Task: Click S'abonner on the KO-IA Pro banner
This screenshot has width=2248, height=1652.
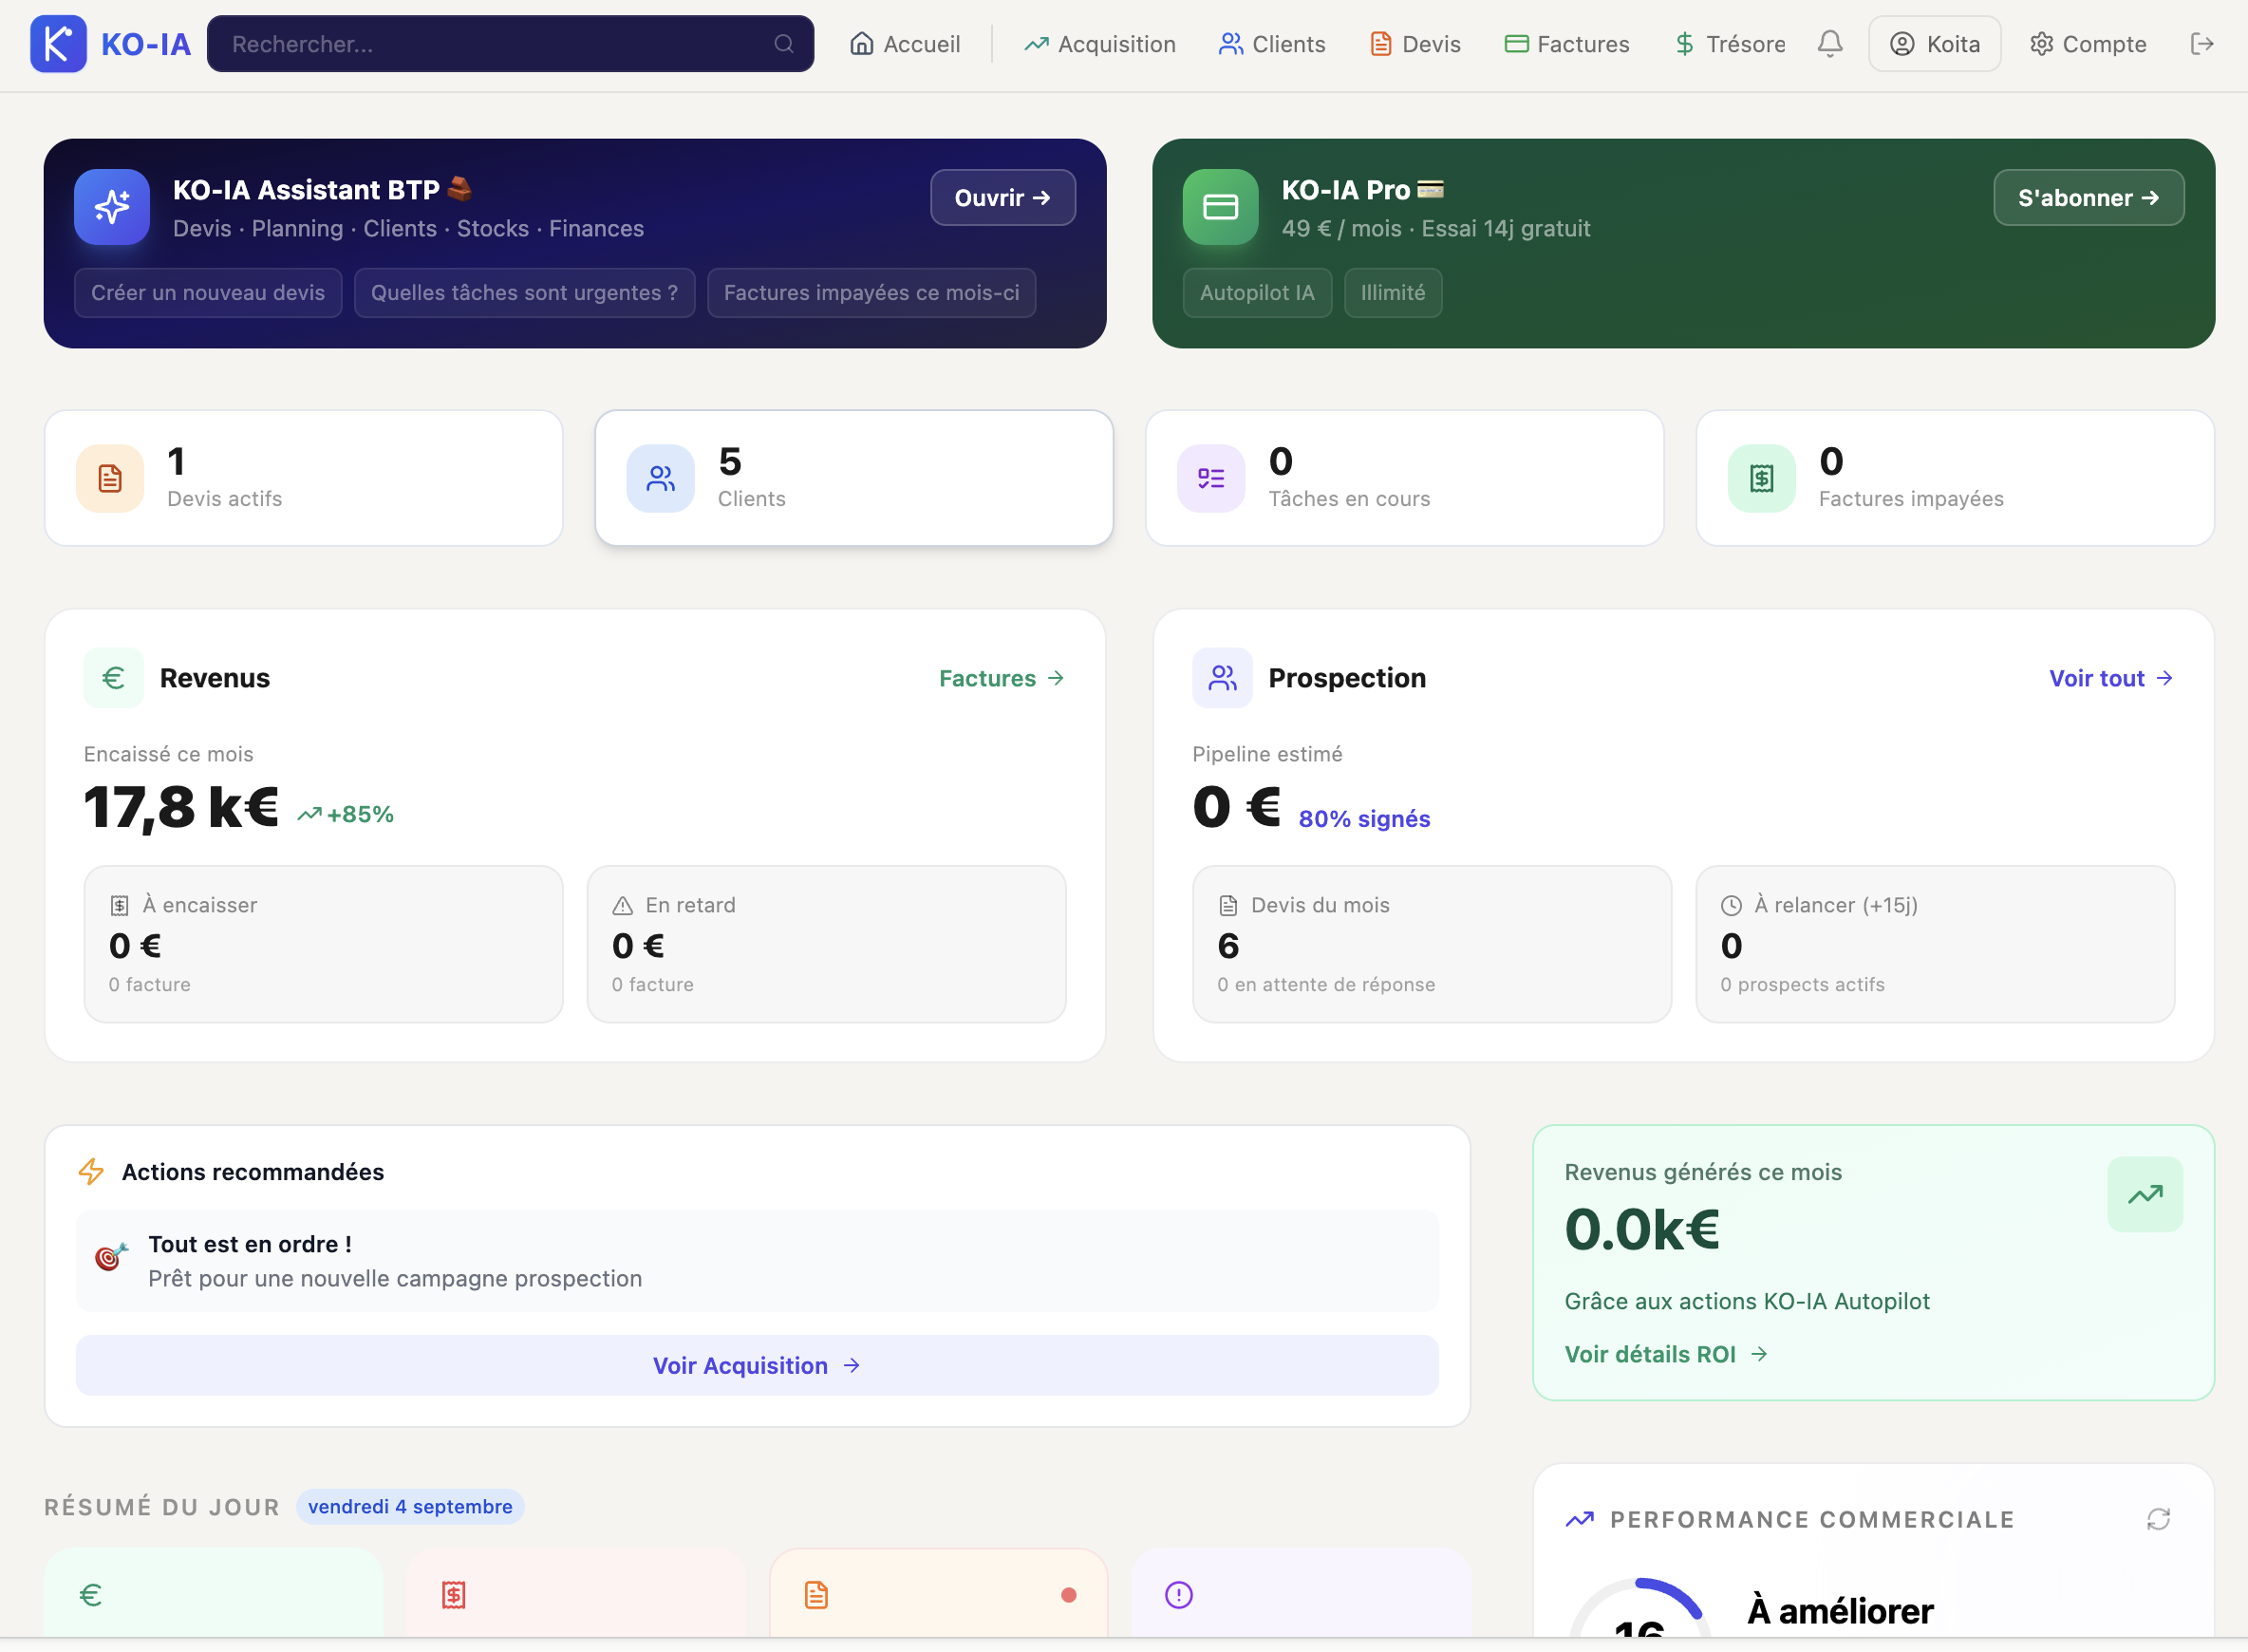Action: pos(2088,197)
